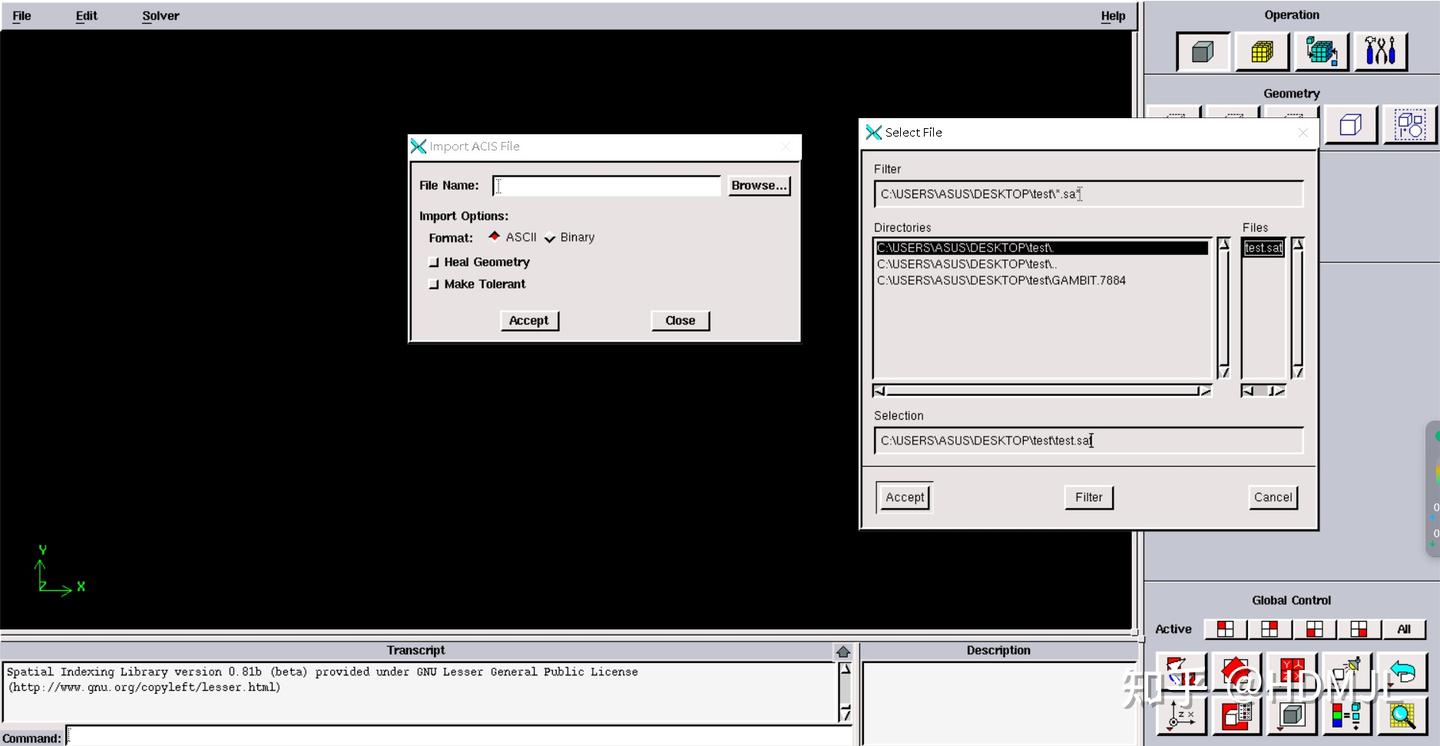Open the Tools operation icon
The width and height of the screenshot is (1440, 746).
[1380, 51]
